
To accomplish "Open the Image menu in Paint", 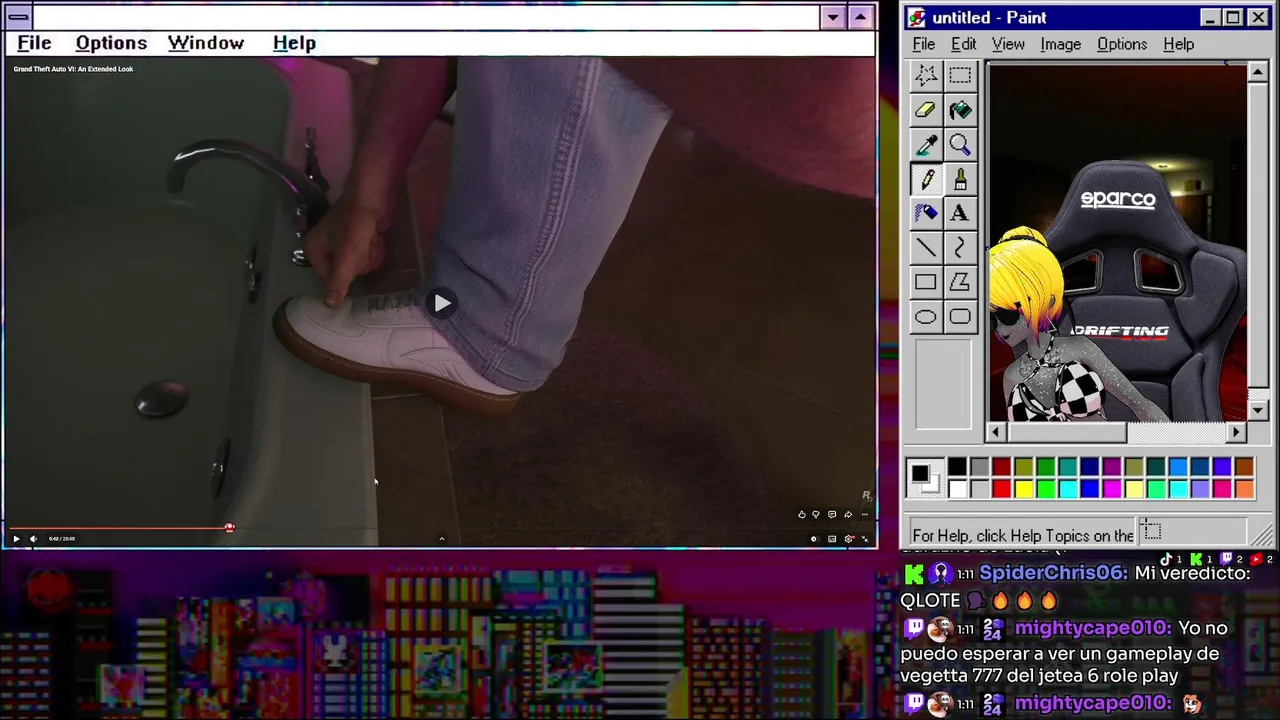I will 1060,44.
